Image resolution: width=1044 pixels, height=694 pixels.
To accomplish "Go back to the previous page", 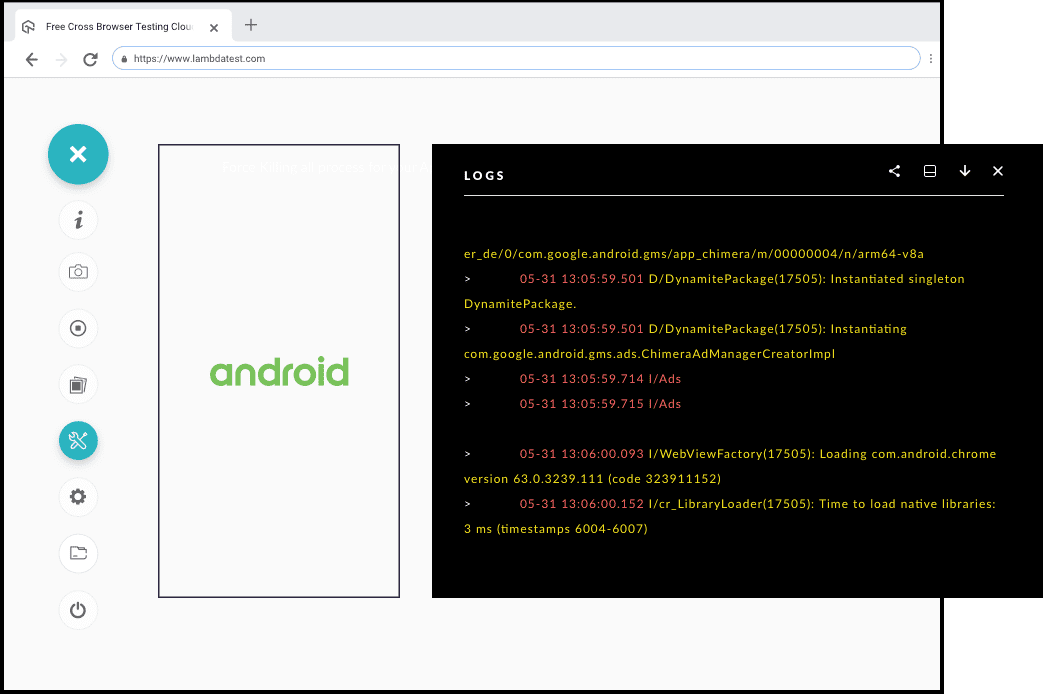I will [32, 59].
